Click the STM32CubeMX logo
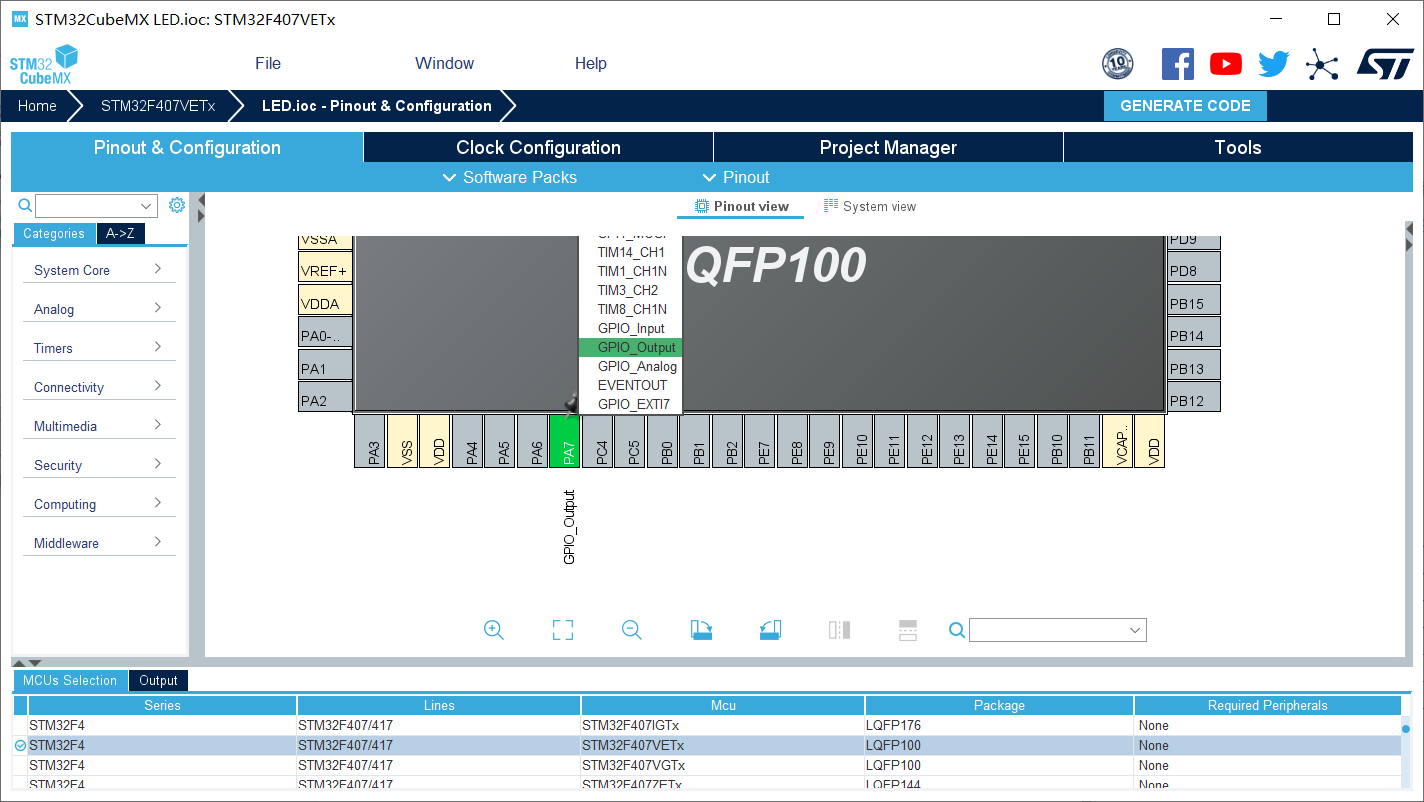Screen dimensions: 1424x802 pyautogui.click(x=43, y=64)
